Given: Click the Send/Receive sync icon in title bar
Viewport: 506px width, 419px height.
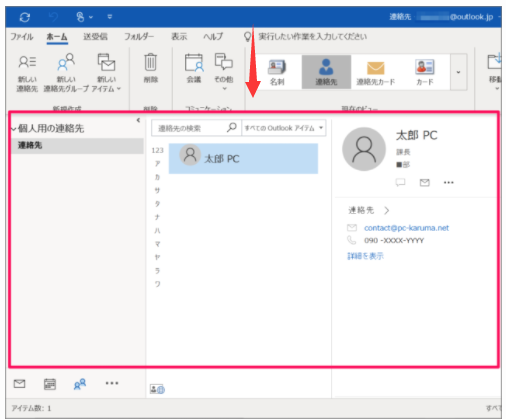Looking at the screenshot, I should (25, 17).
